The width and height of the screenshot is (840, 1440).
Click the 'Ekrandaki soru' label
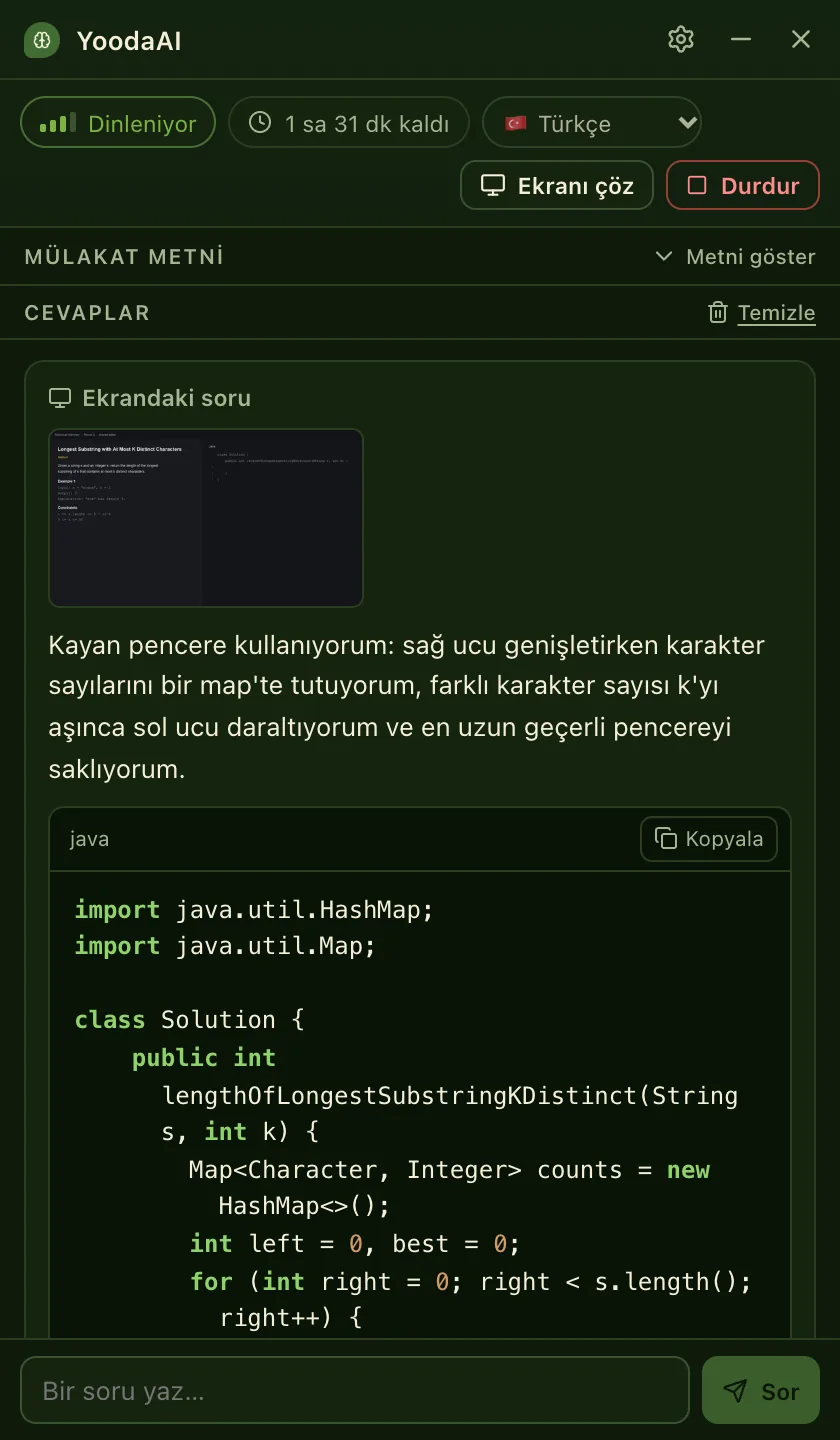pyautogui.click(x=167, y=398)
